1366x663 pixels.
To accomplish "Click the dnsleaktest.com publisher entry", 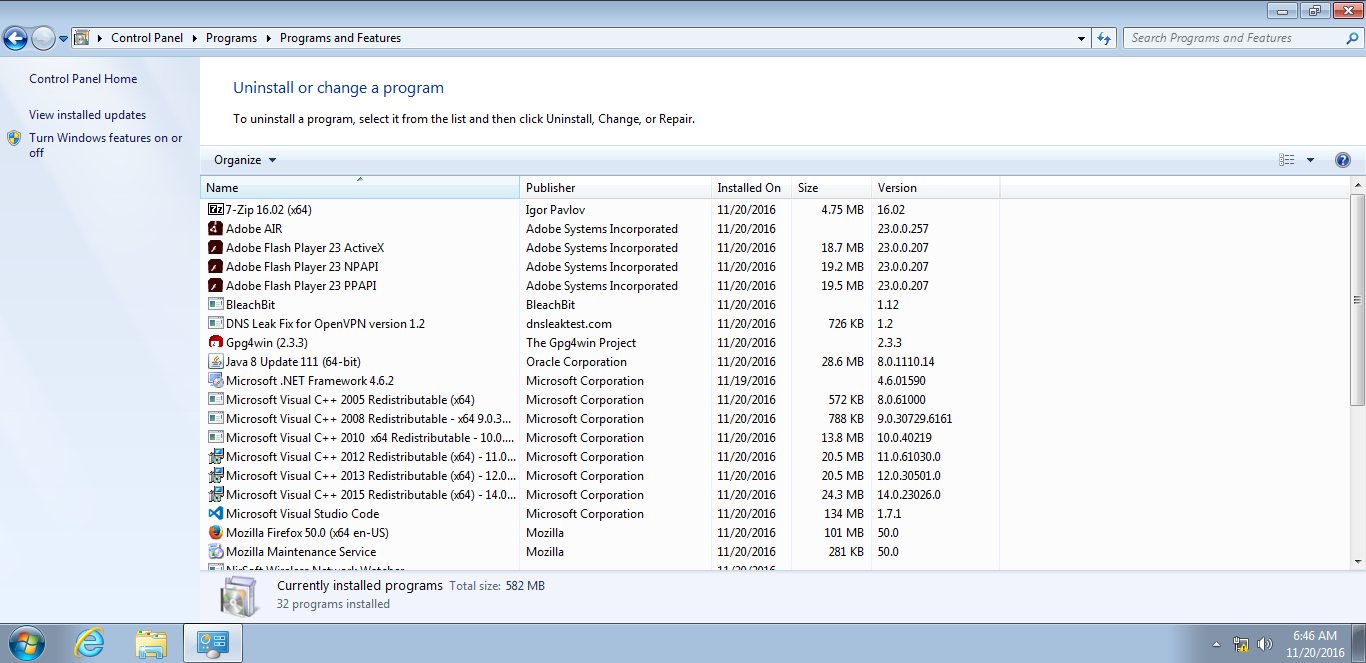I will tap(569, 324).
